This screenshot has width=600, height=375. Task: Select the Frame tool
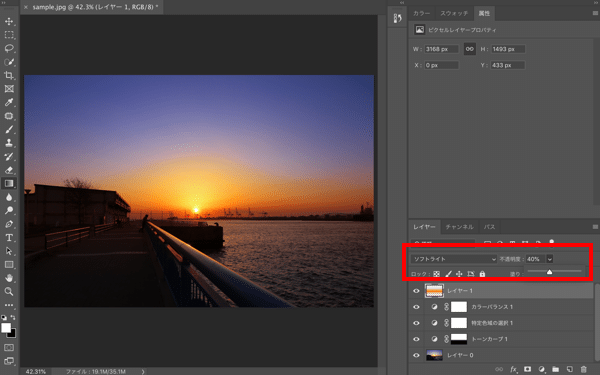[9, 89]
